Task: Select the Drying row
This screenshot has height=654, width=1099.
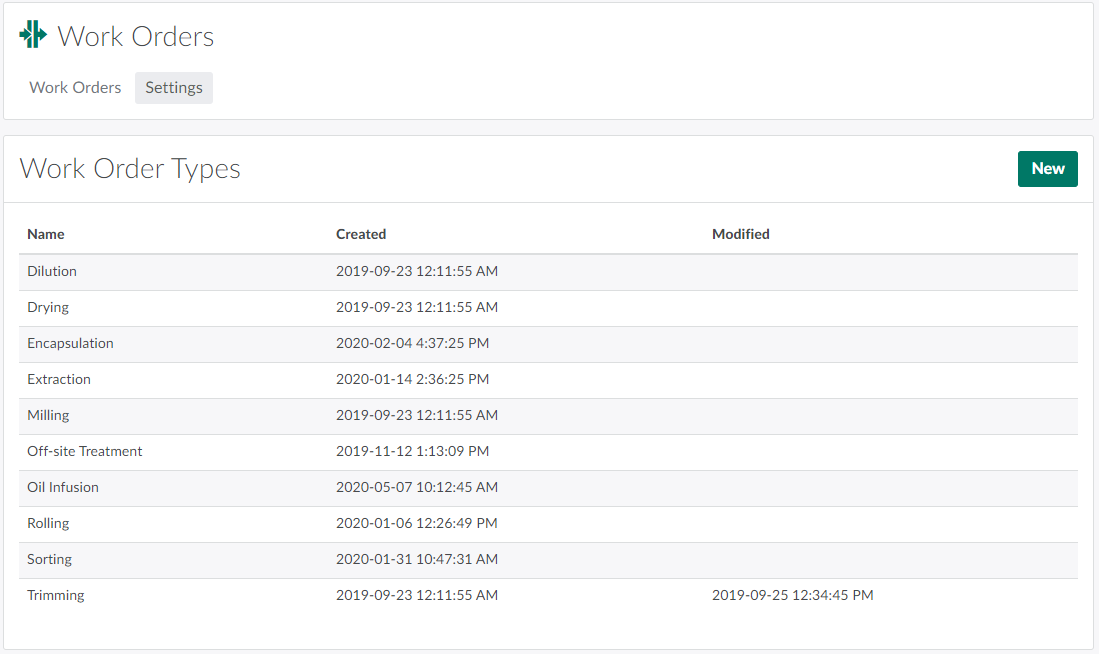Action: point(48,307)
